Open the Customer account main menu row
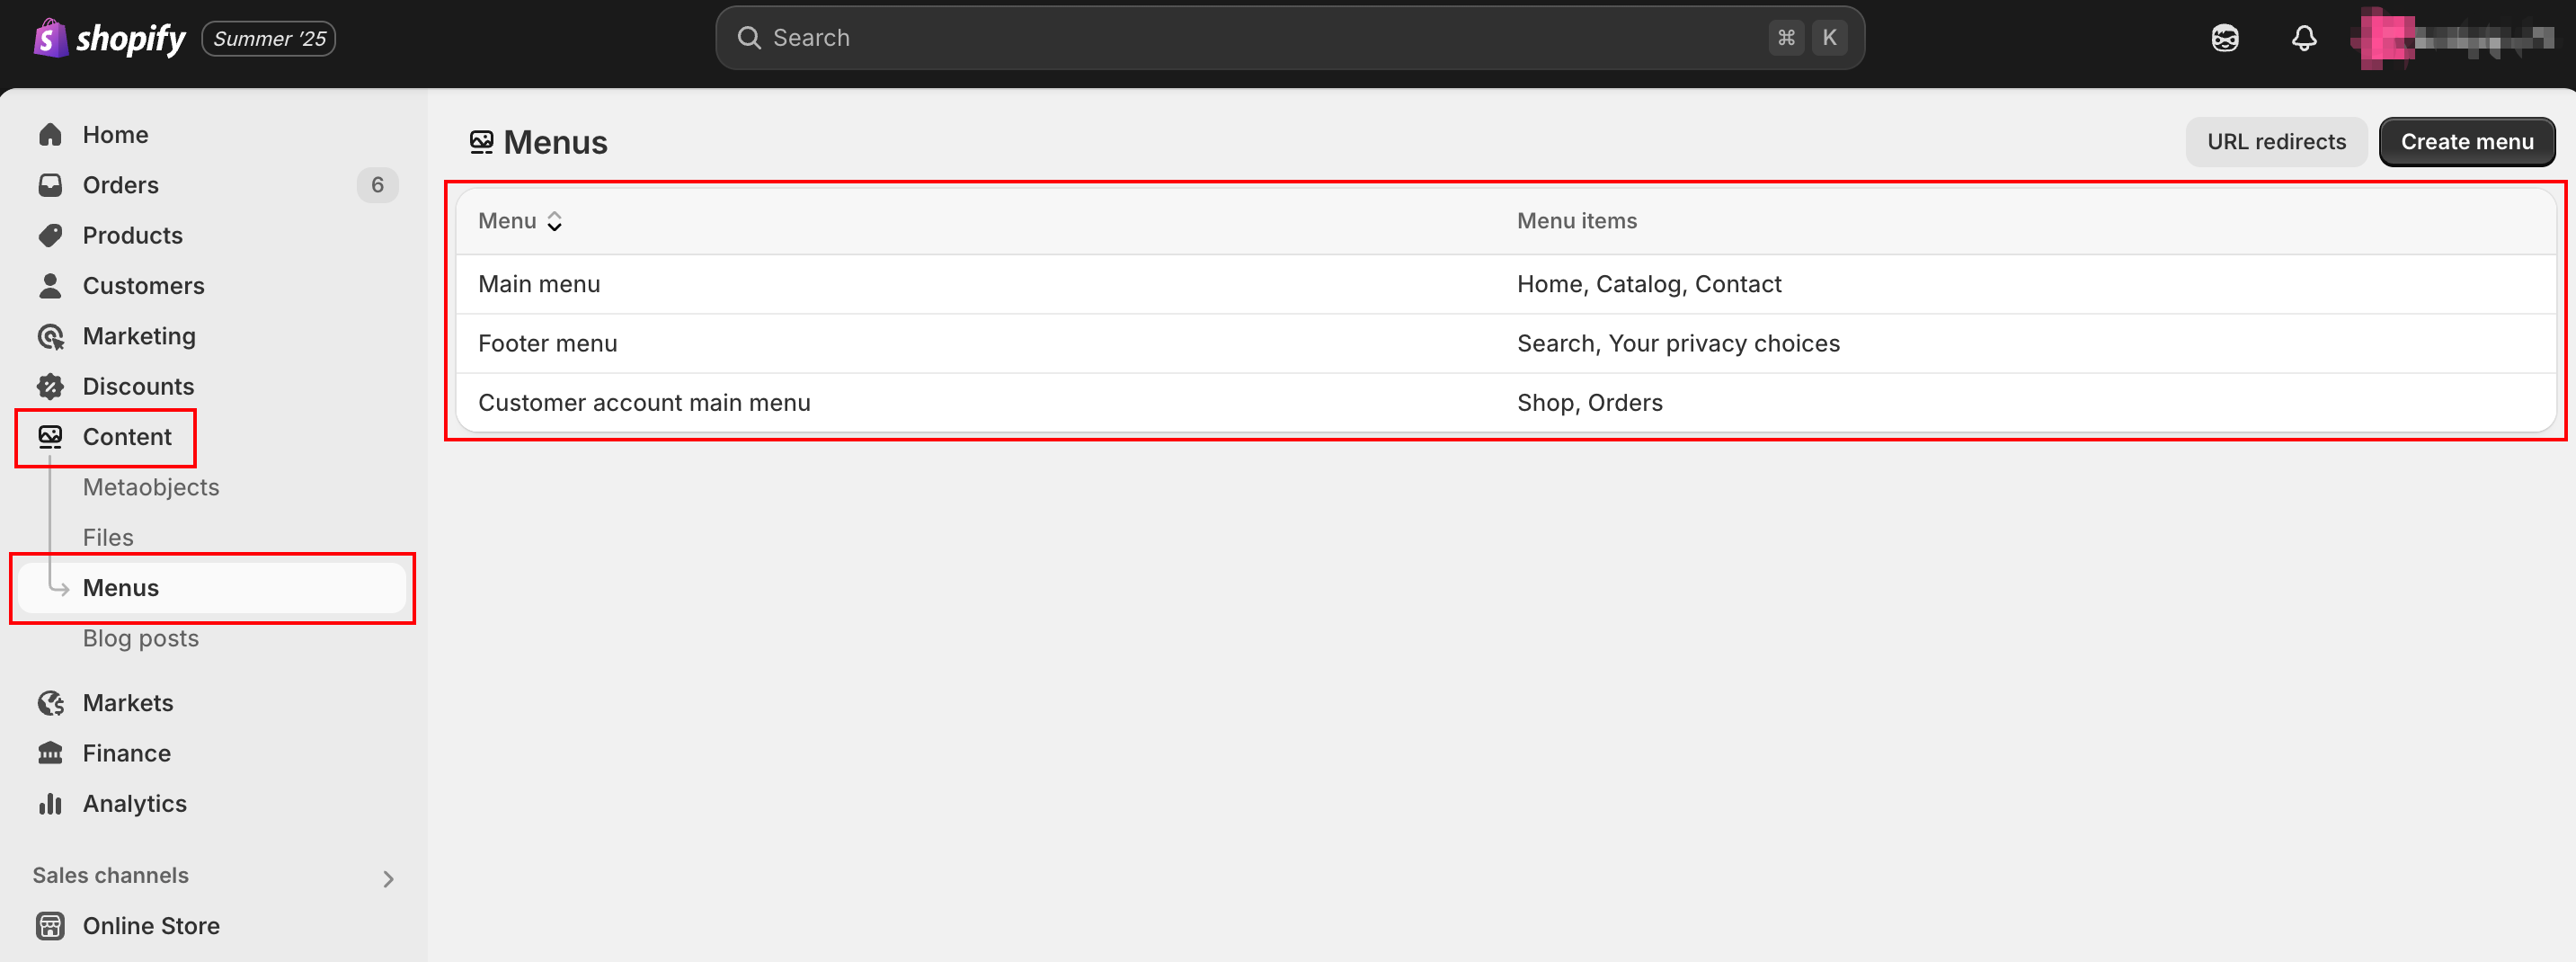 1506,403
